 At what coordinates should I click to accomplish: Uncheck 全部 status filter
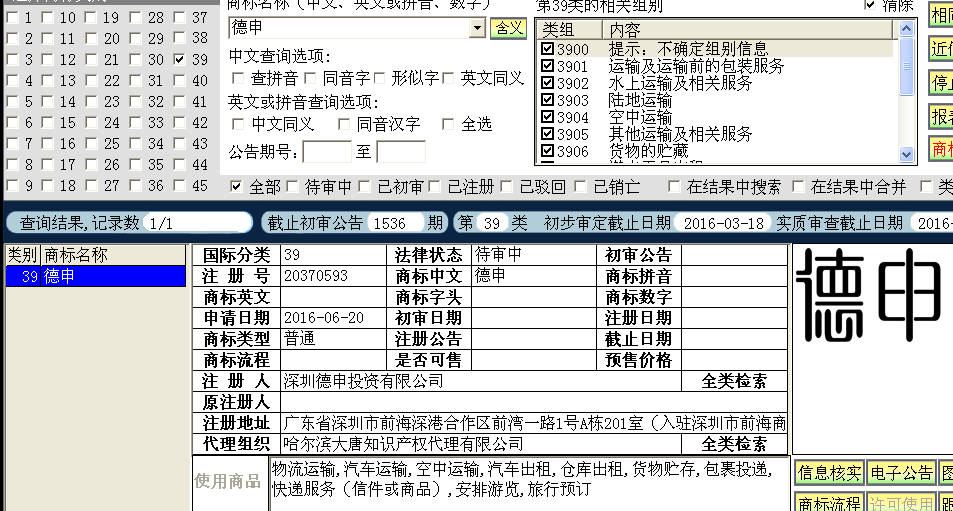point(236,187)
